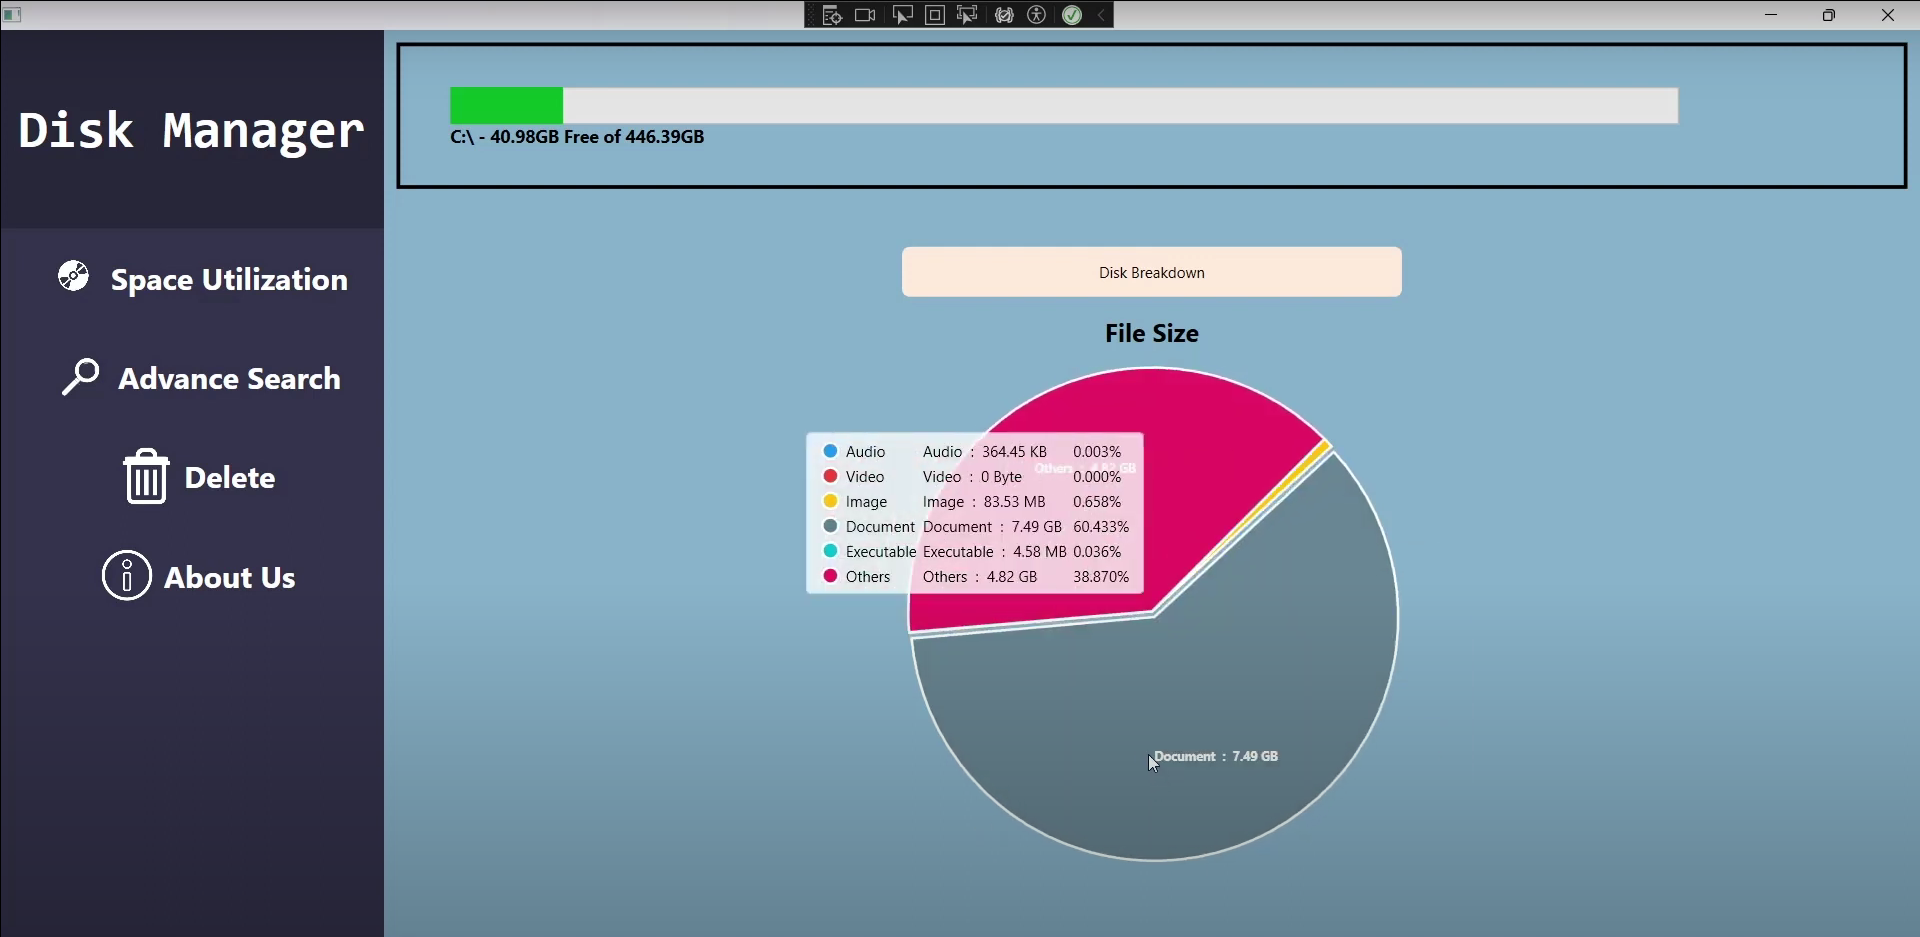
Task: Click the blue Audio legend dot
Action: pyautogui.click(x=830, y=451)
